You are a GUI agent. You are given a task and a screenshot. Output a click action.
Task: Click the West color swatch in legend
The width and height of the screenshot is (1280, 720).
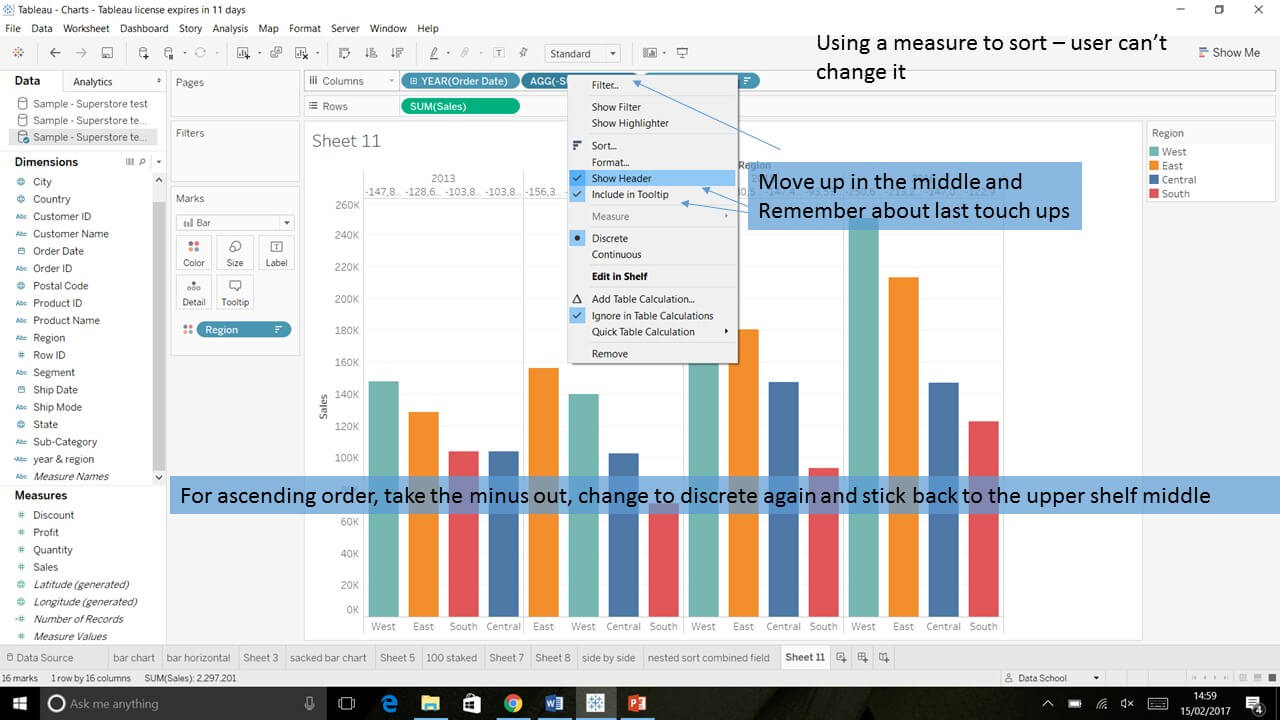(1156, 152)
